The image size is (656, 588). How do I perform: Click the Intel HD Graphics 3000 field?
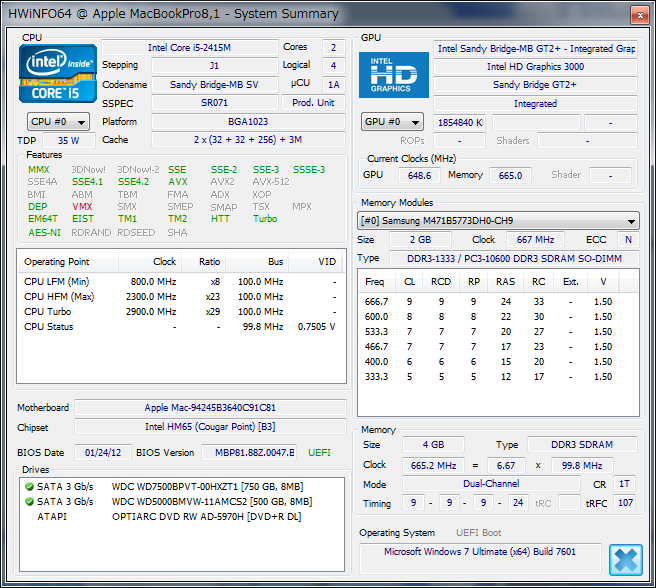pyautogui.click(x=535, y=67)
